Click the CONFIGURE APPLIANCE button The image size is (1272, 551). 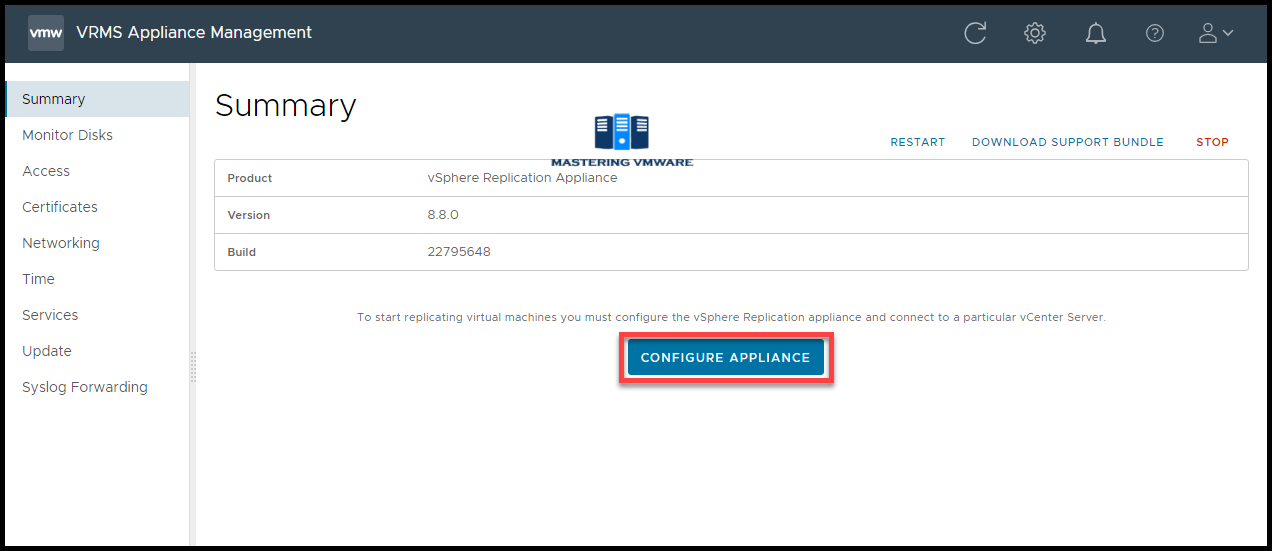point(725,358)
